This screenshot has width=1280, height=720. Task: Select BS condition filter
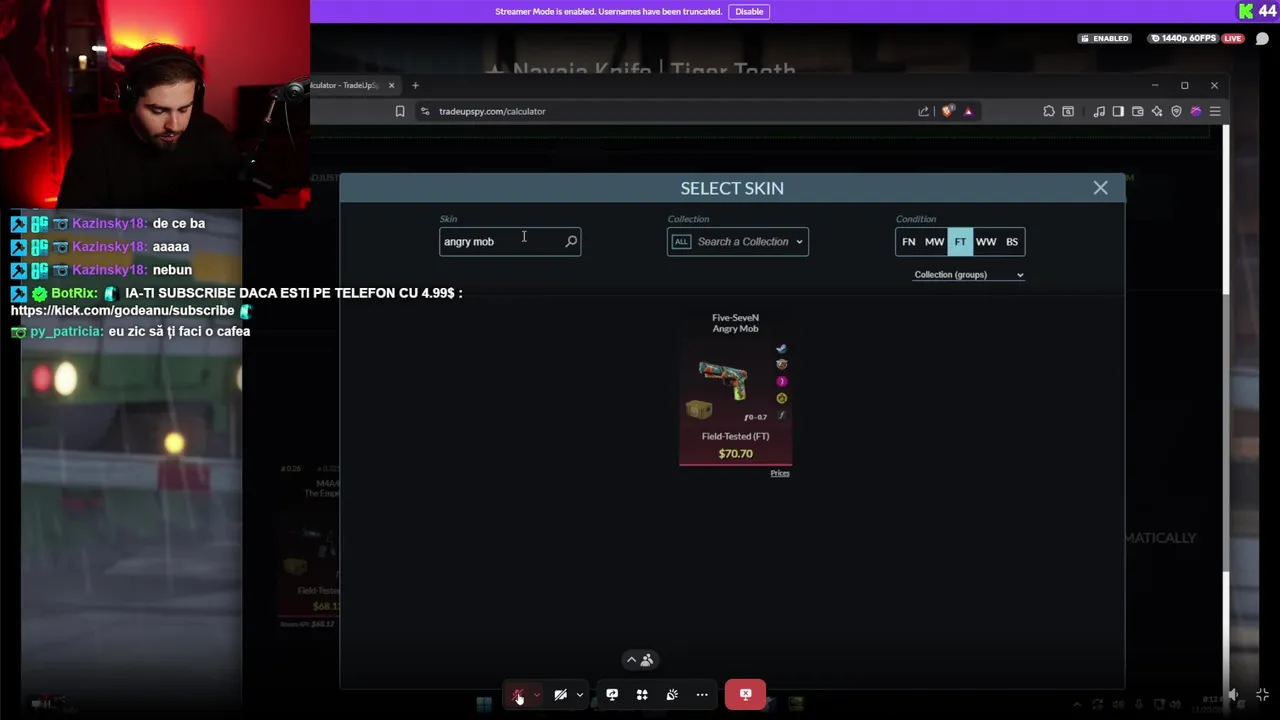pos(1012,242)
